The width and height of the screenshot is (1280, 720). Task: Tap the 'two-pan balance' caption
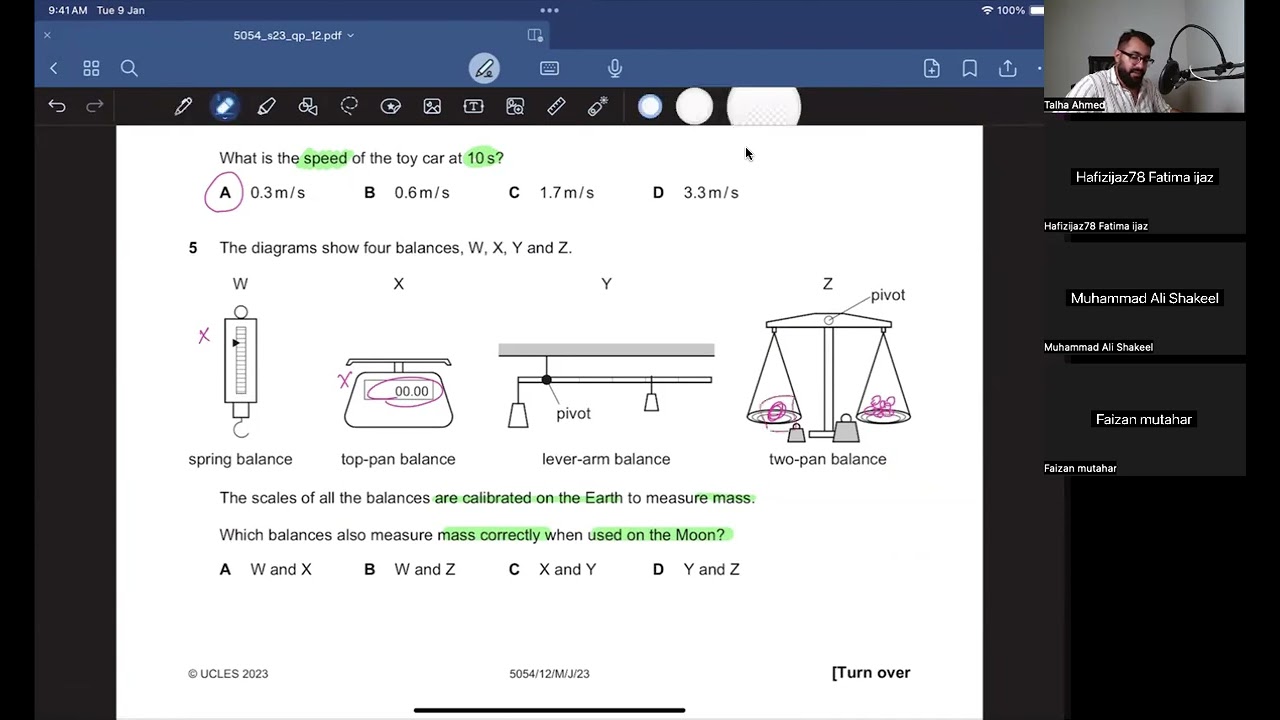(828, 459)
